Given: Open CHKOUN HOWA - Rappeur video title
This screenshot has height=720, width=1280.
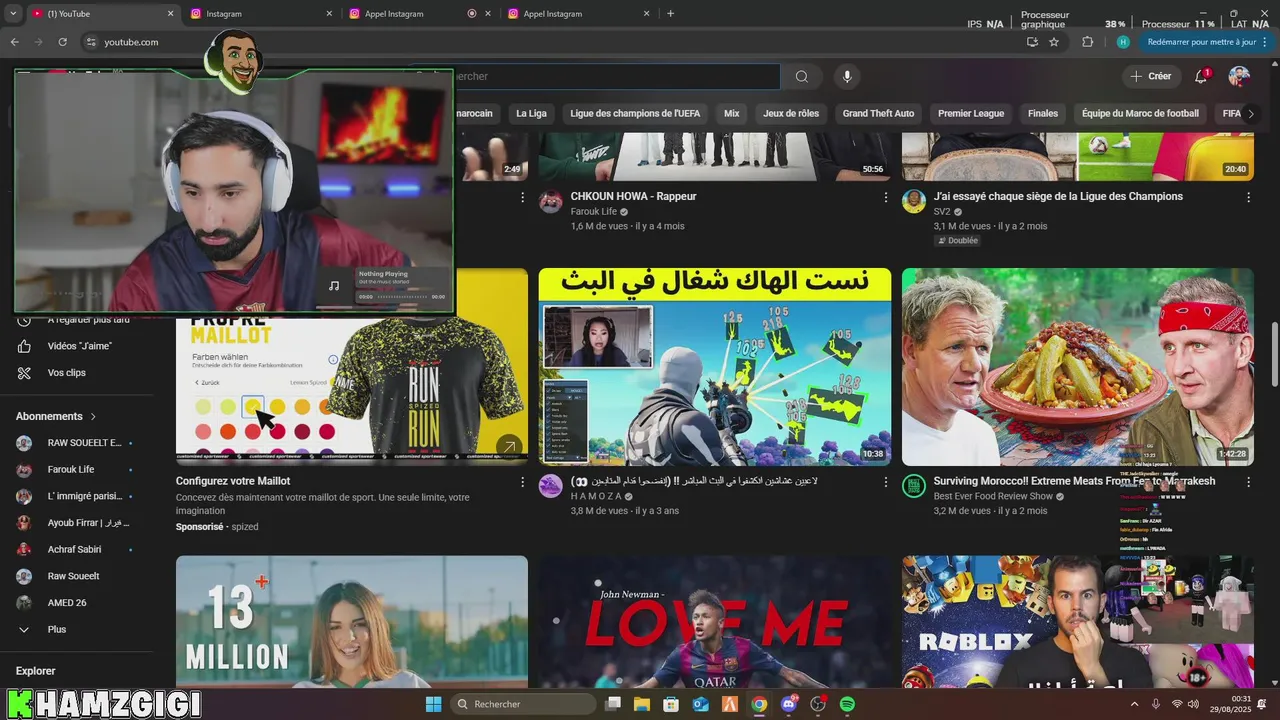Looking at the screenshot, I should coord(633,196).
